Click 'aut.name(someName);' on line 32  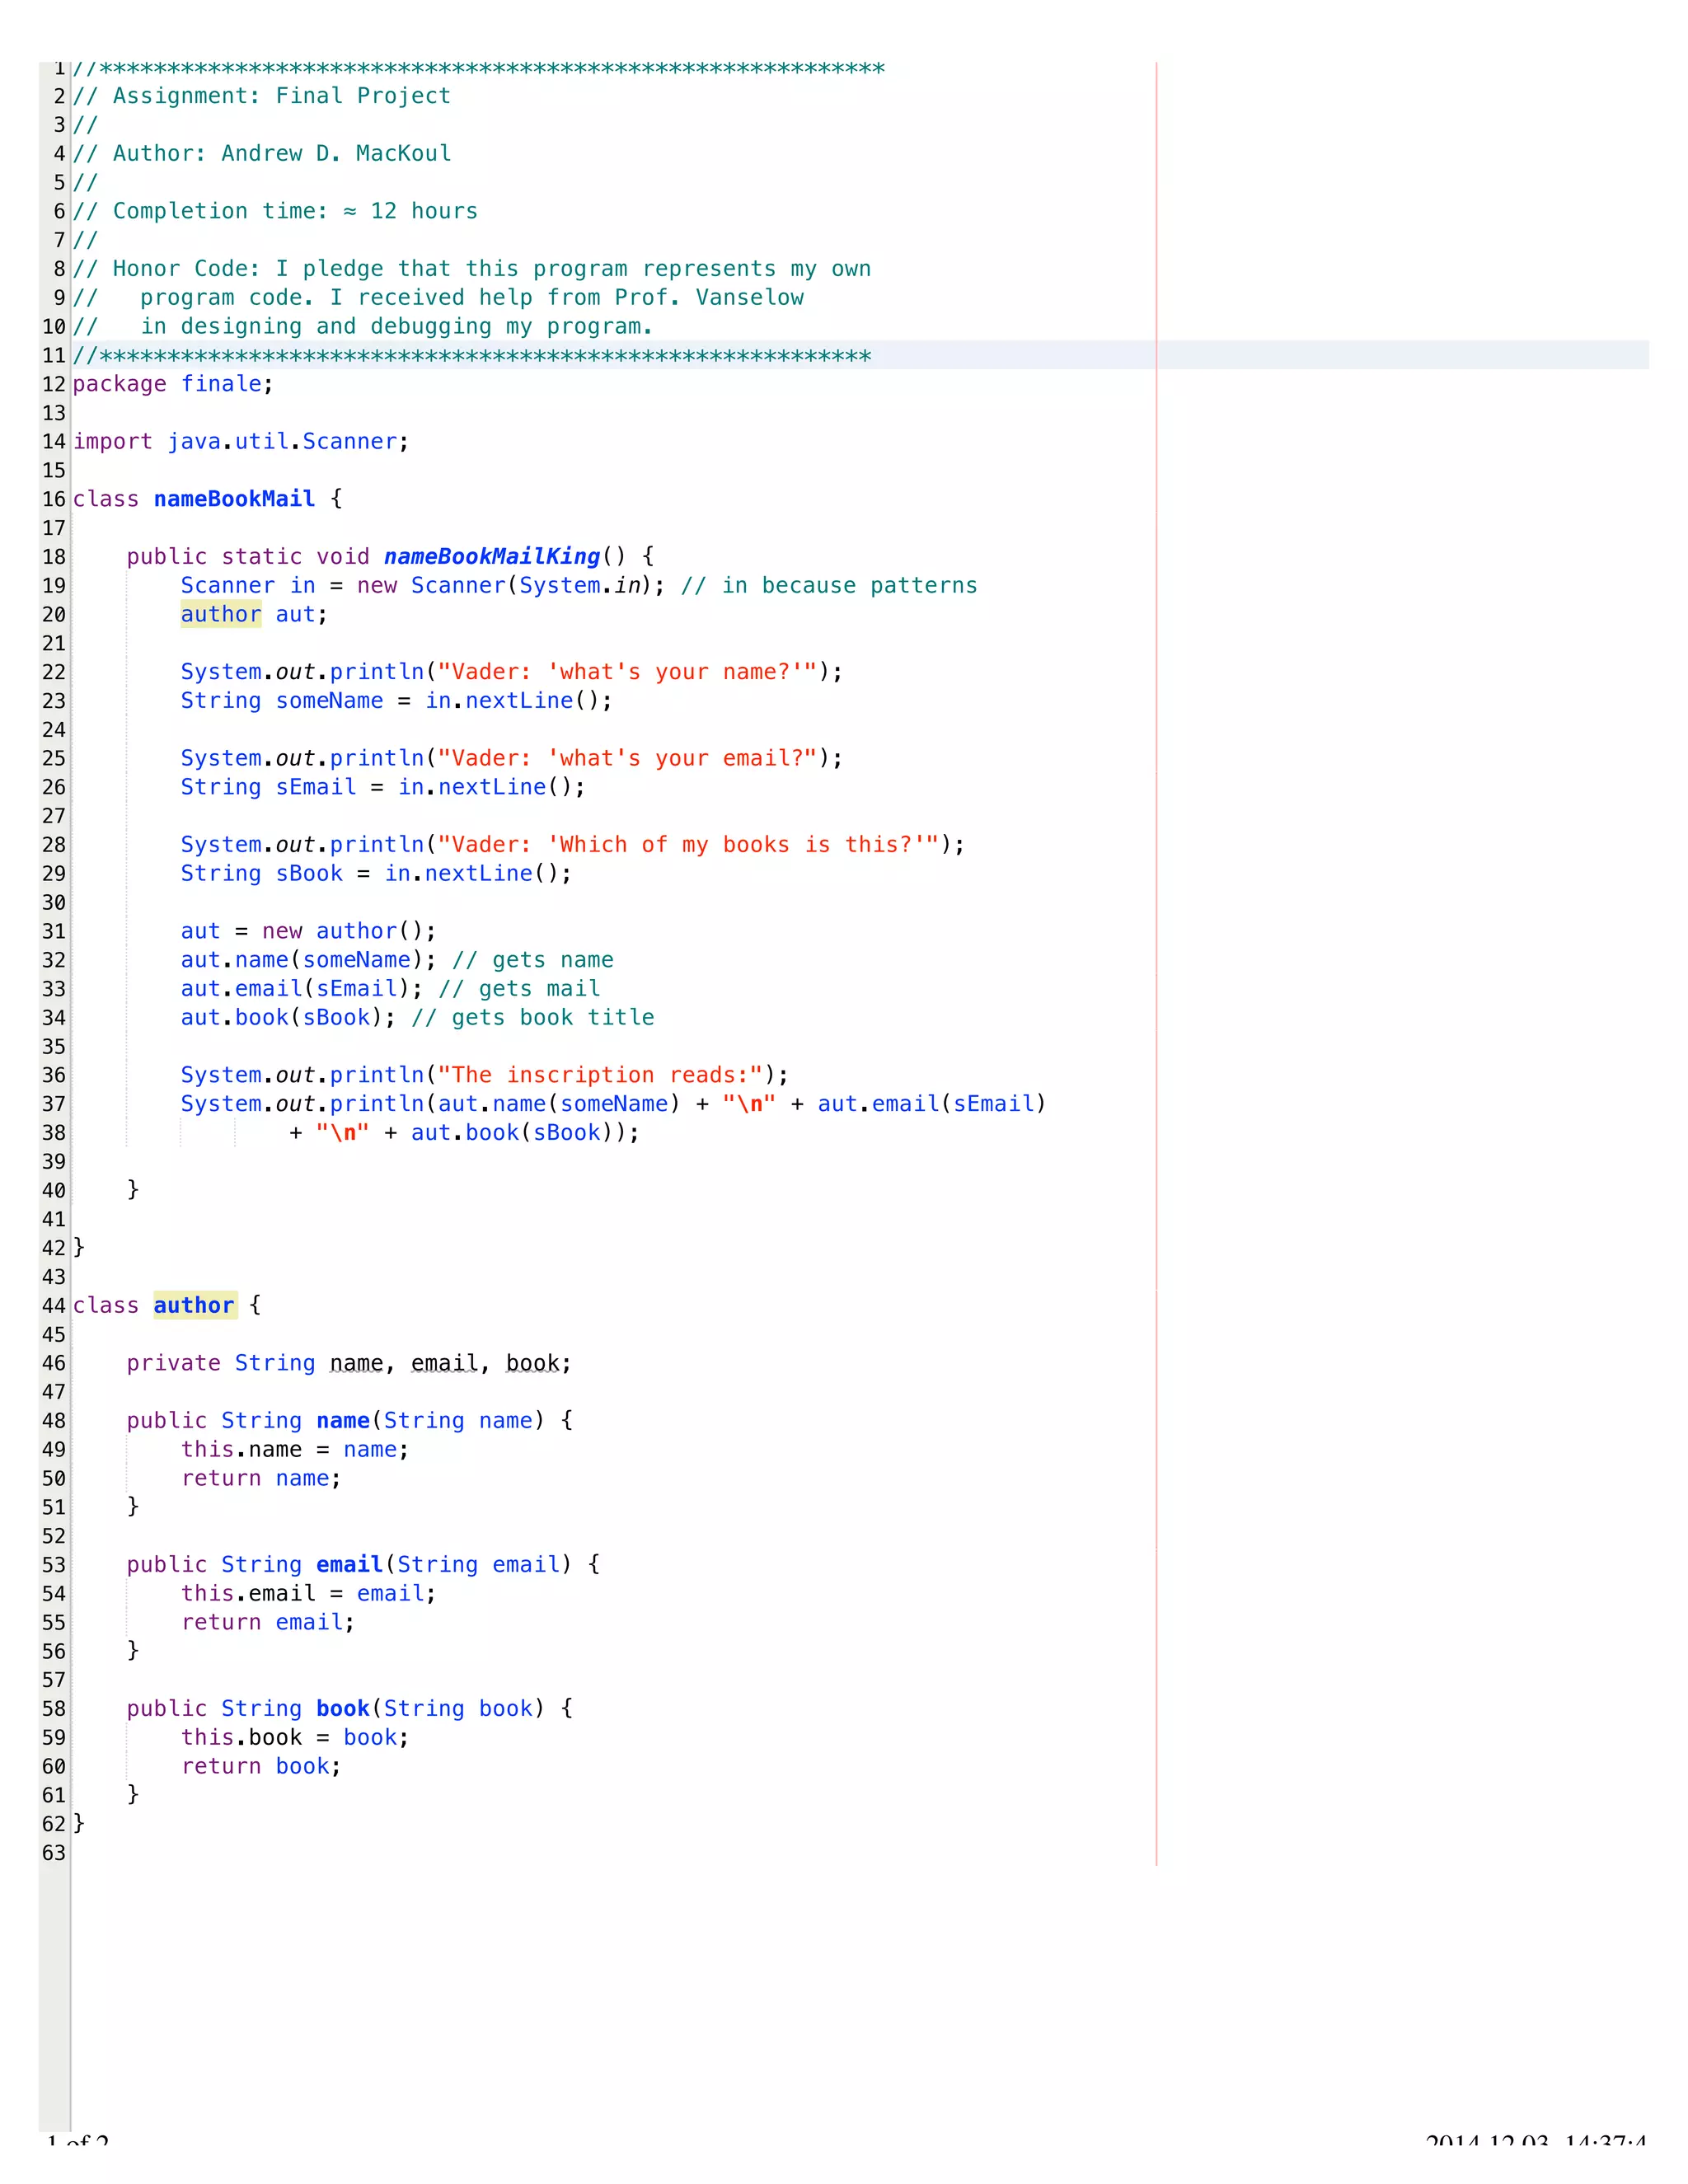coord(308,960)
